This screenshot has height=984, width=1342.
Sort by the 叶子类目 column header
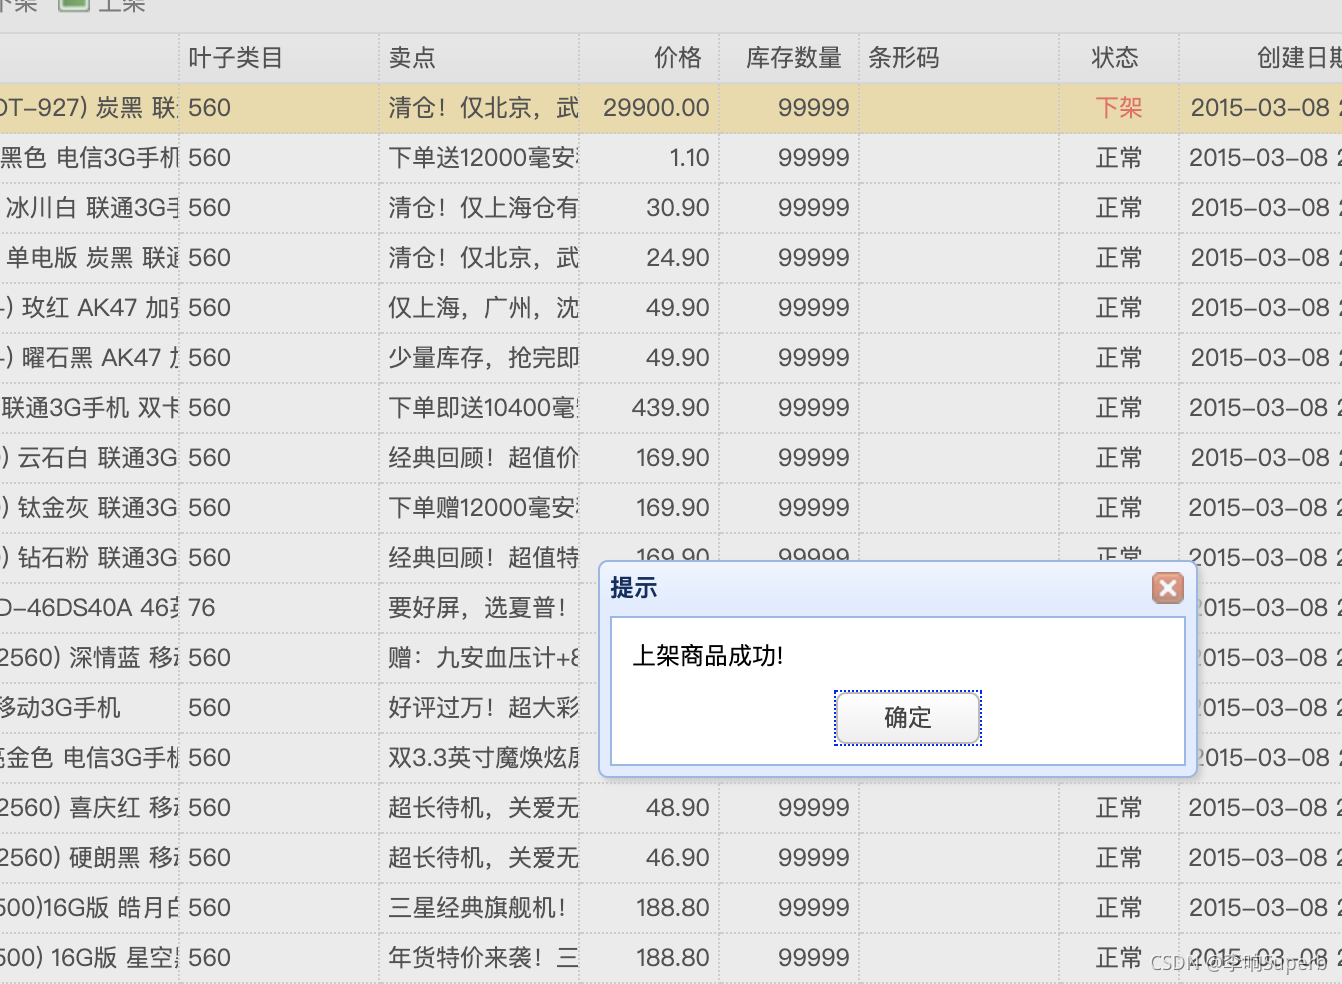[x=279, y=58]
